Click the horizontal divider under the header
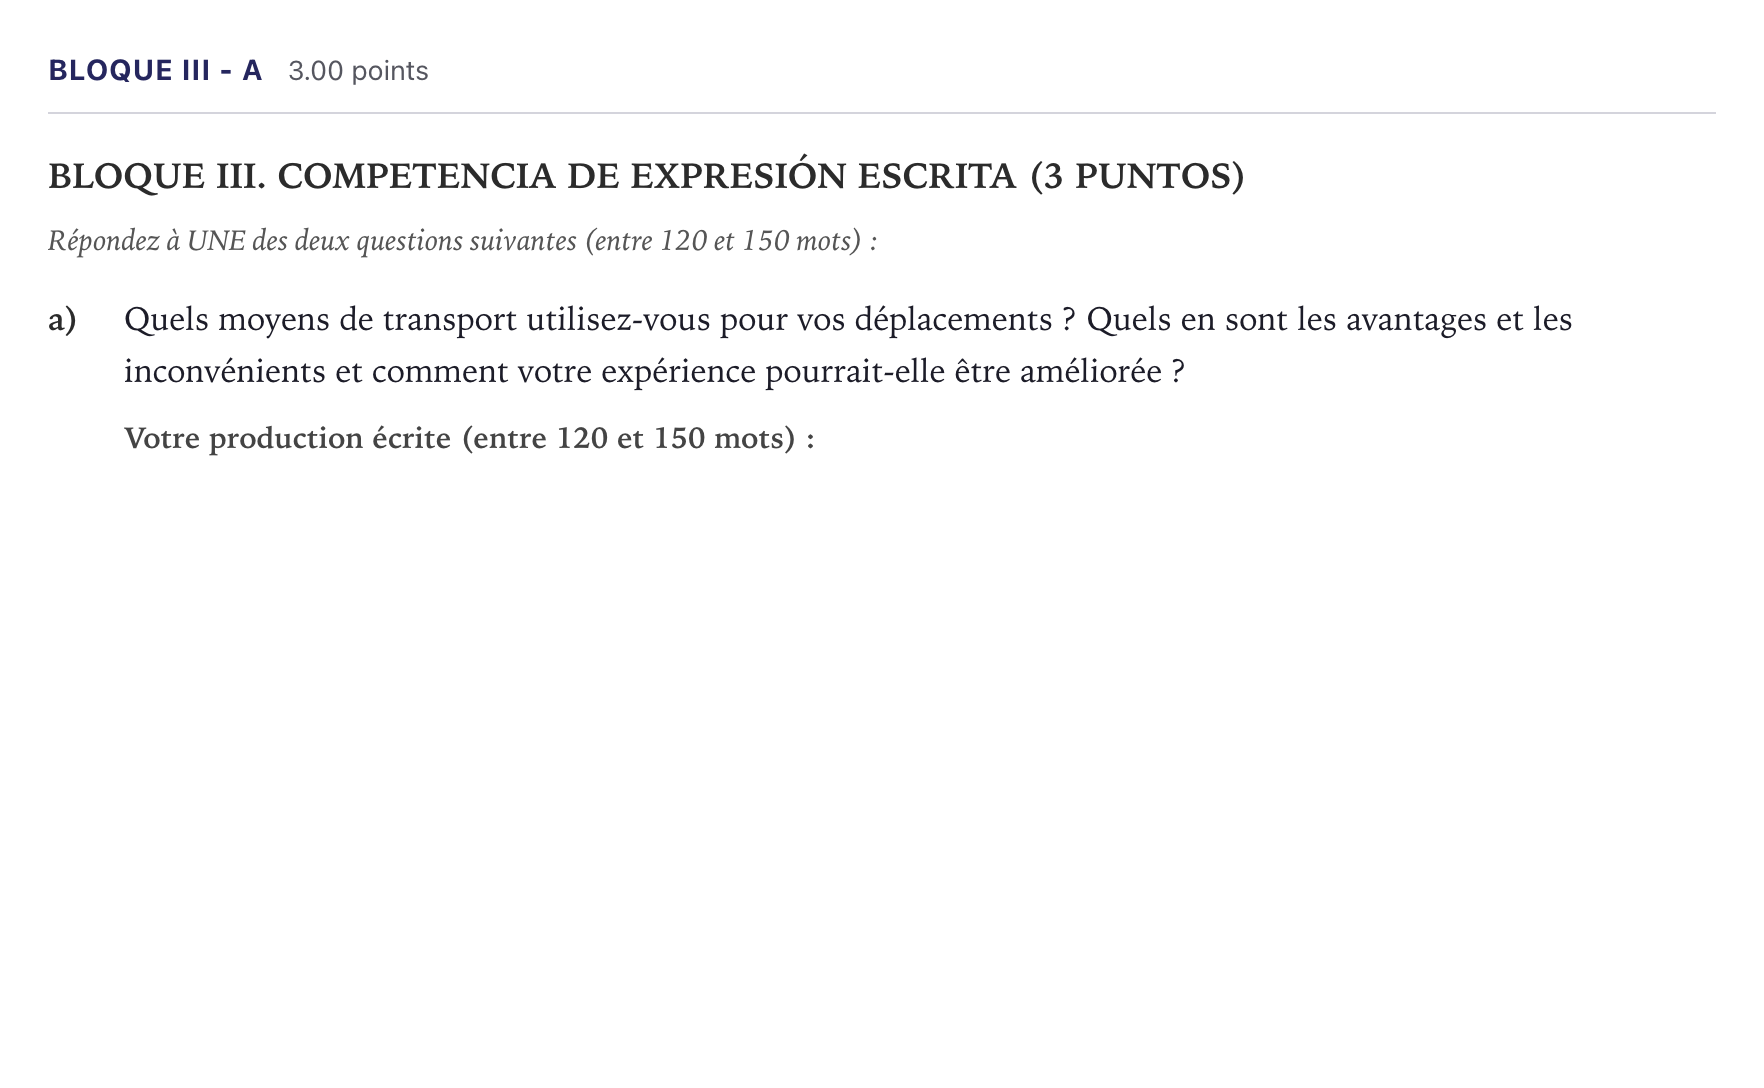This screenshot has height=1088, width=1764. (x=882, y=113)
